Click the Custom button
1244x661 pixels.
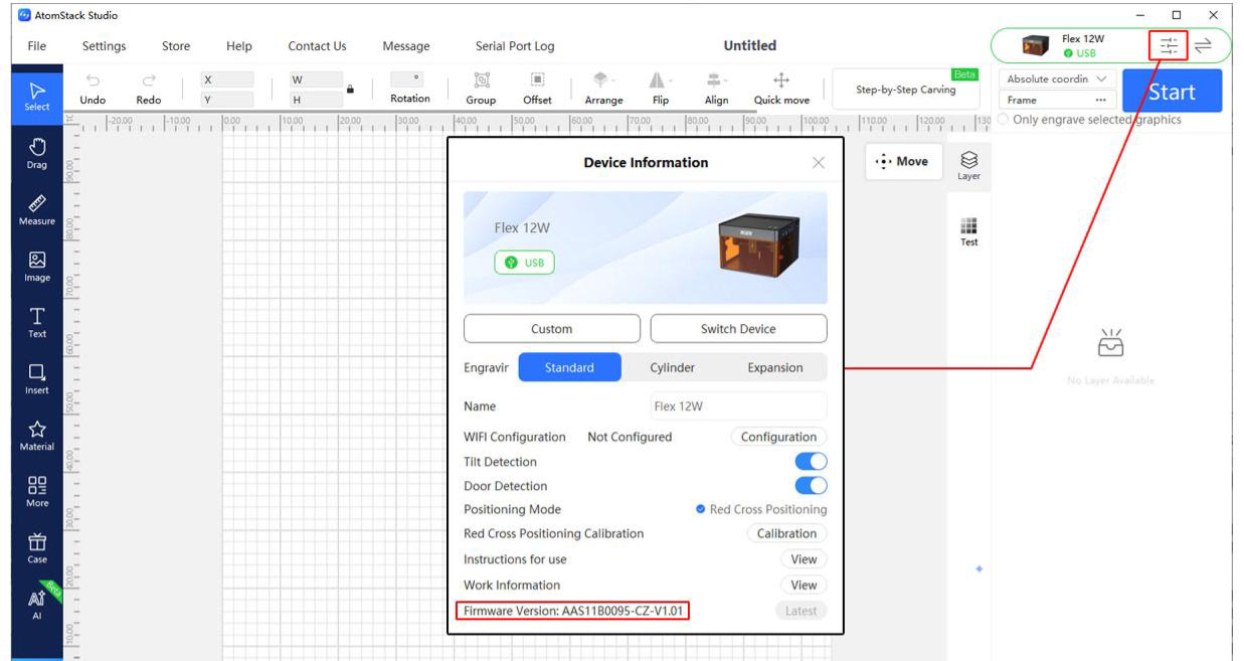point(552,329)
